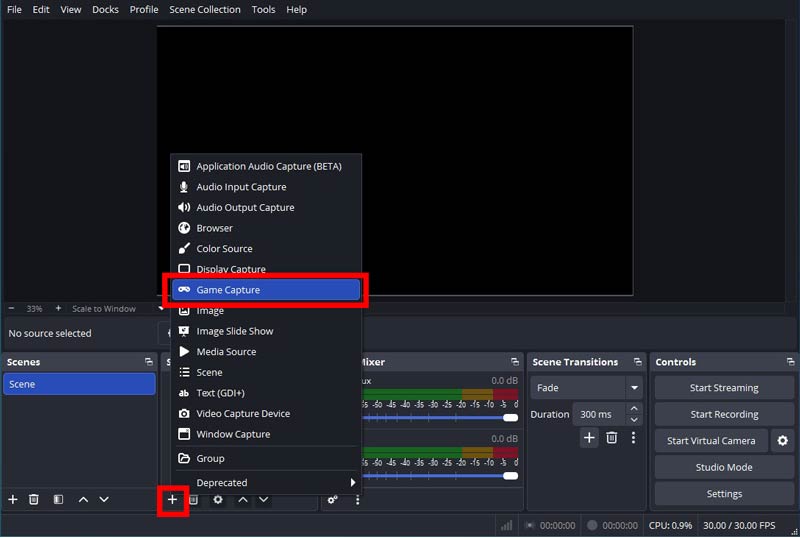This screenshot has height=538, width=800.
Task: Select Game Capture from source menu
Action: tap(266, 290)
